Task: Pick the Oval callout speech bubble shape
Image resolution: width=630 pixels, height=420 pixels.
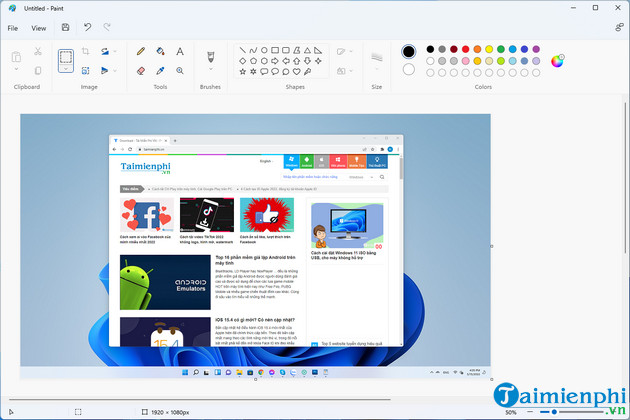Action: click(275, 72)
